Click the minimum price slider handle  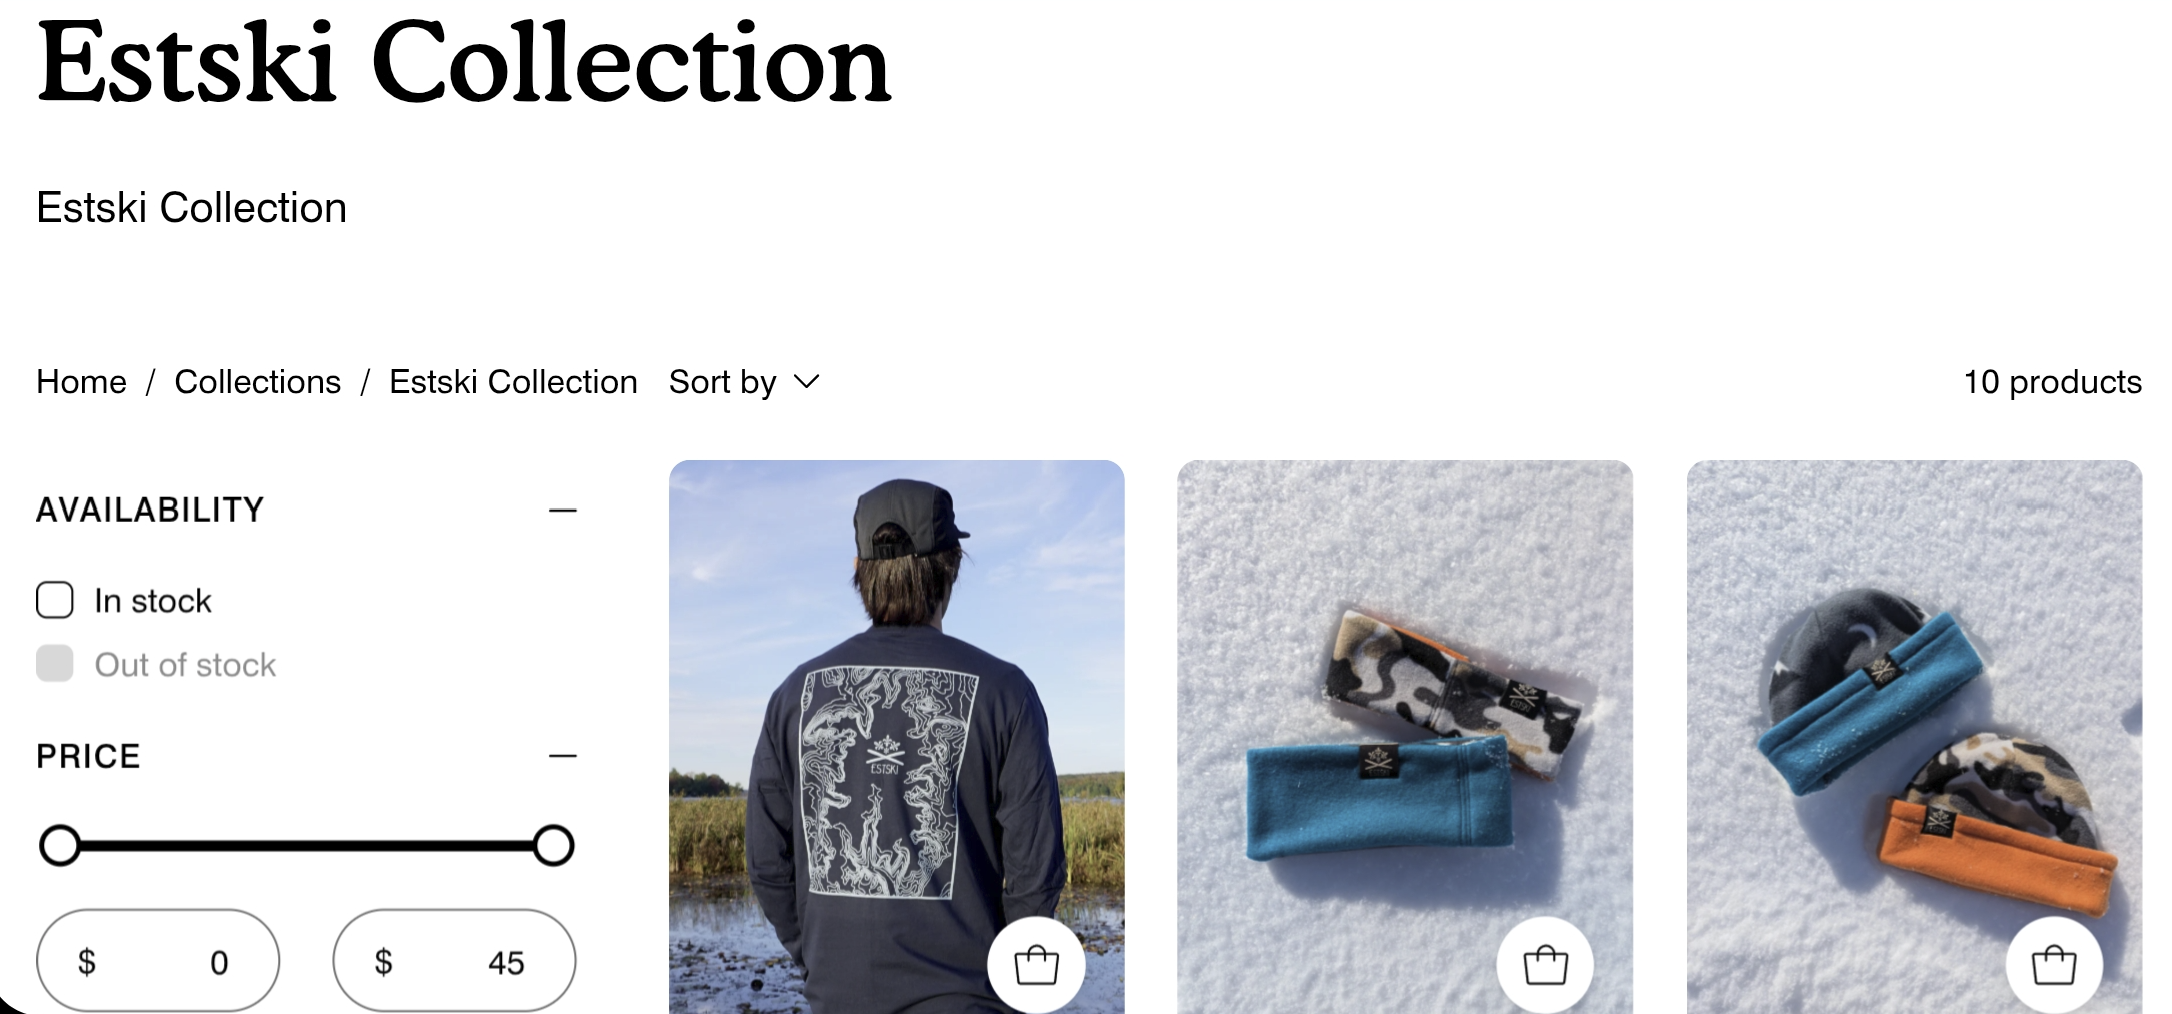[x=60, y=845]
